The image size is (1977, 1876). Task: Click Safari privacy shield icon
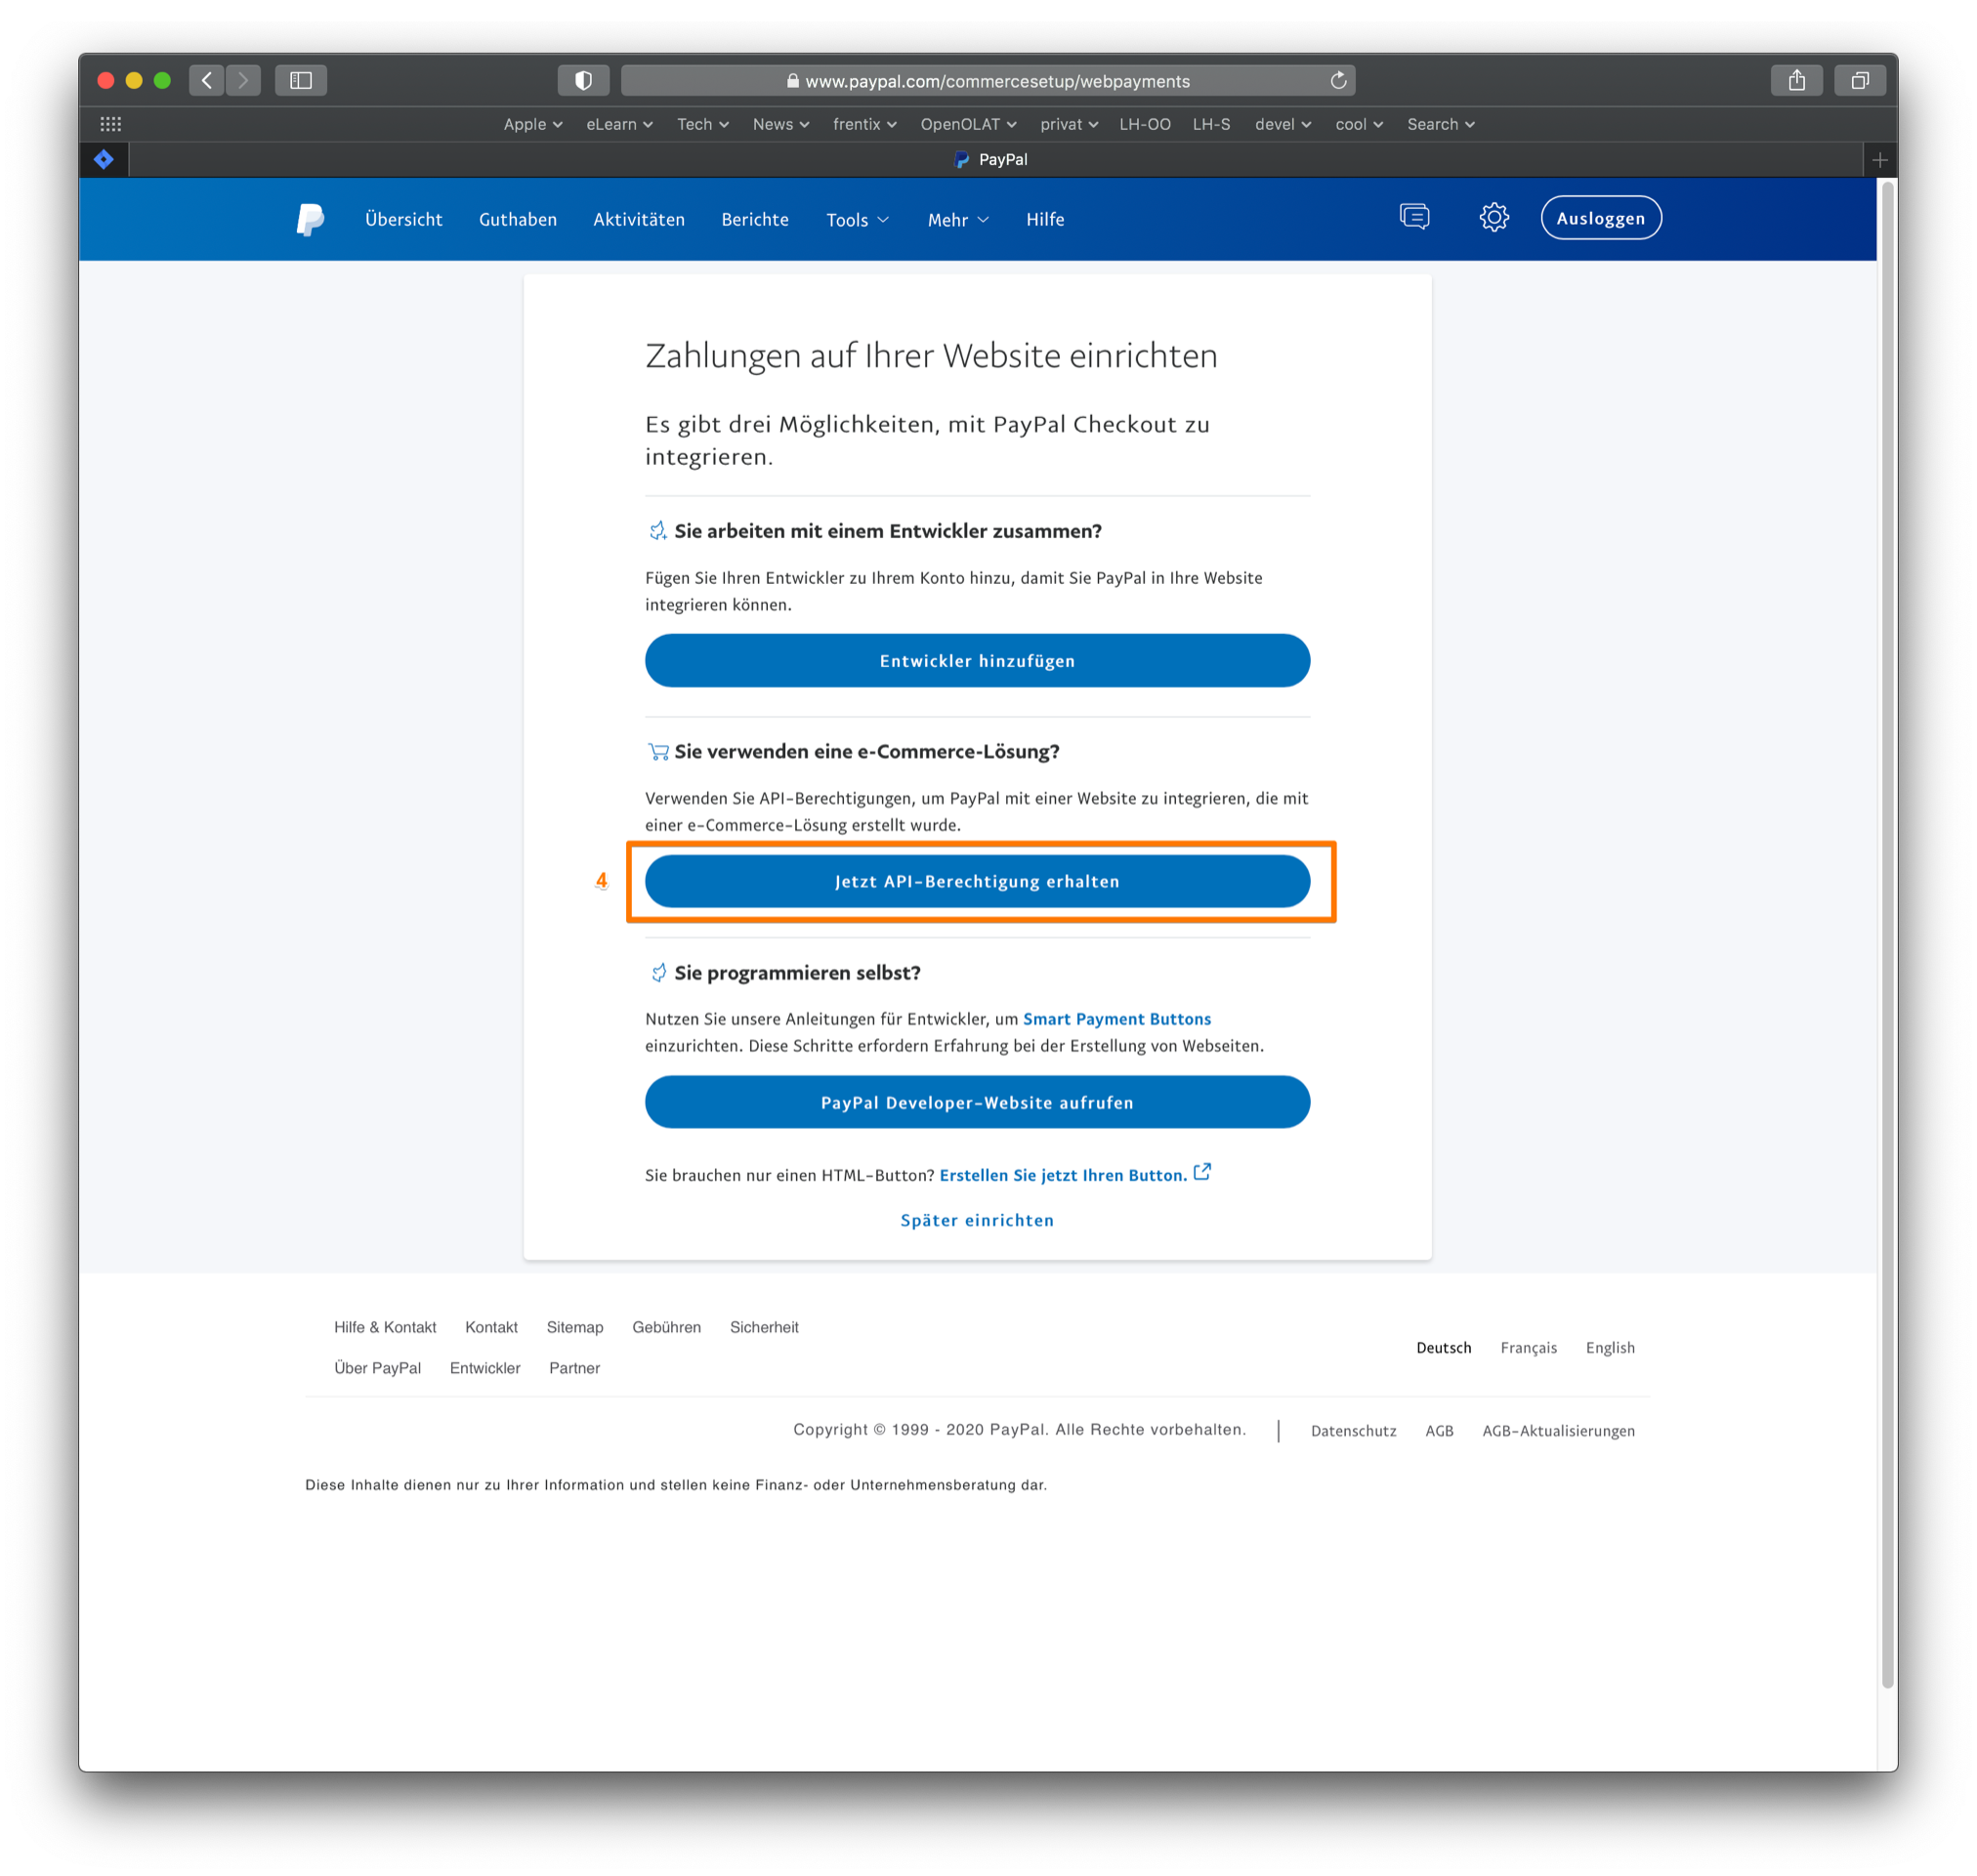point(583,80)
